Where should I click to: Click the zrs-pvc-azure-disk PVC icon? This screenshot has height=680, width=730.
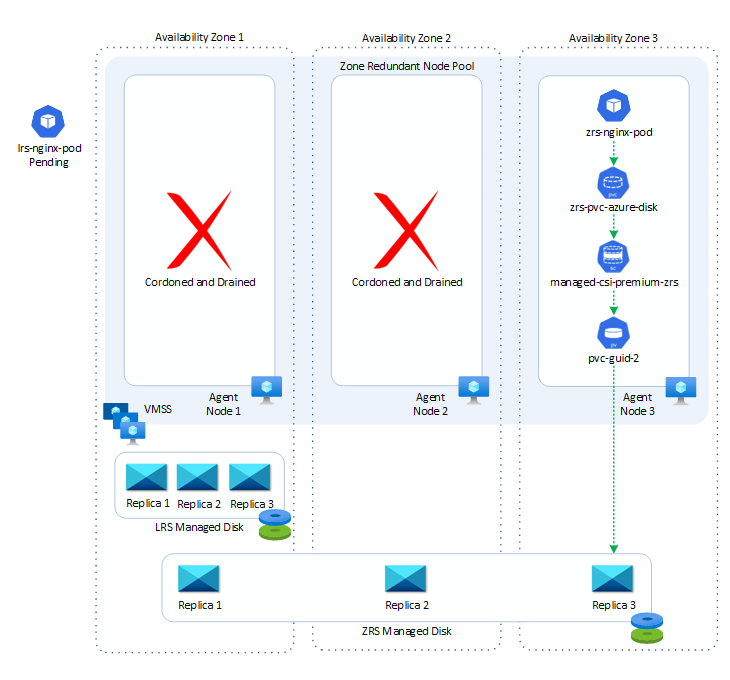click(x=613, y=183)
